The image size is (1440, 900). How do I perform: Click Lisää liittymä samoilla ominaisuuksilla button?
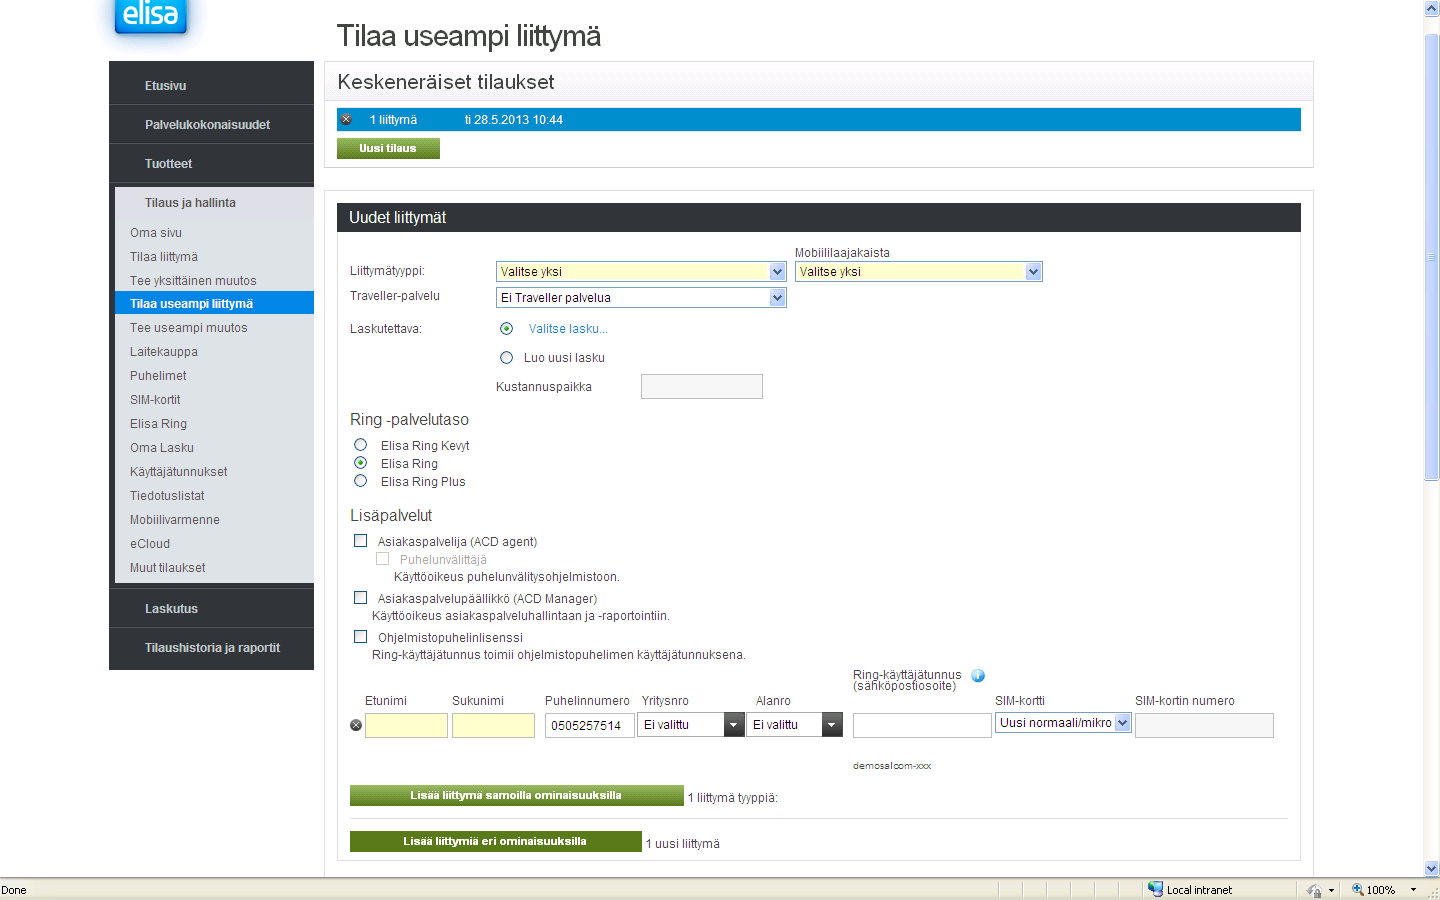516,796
